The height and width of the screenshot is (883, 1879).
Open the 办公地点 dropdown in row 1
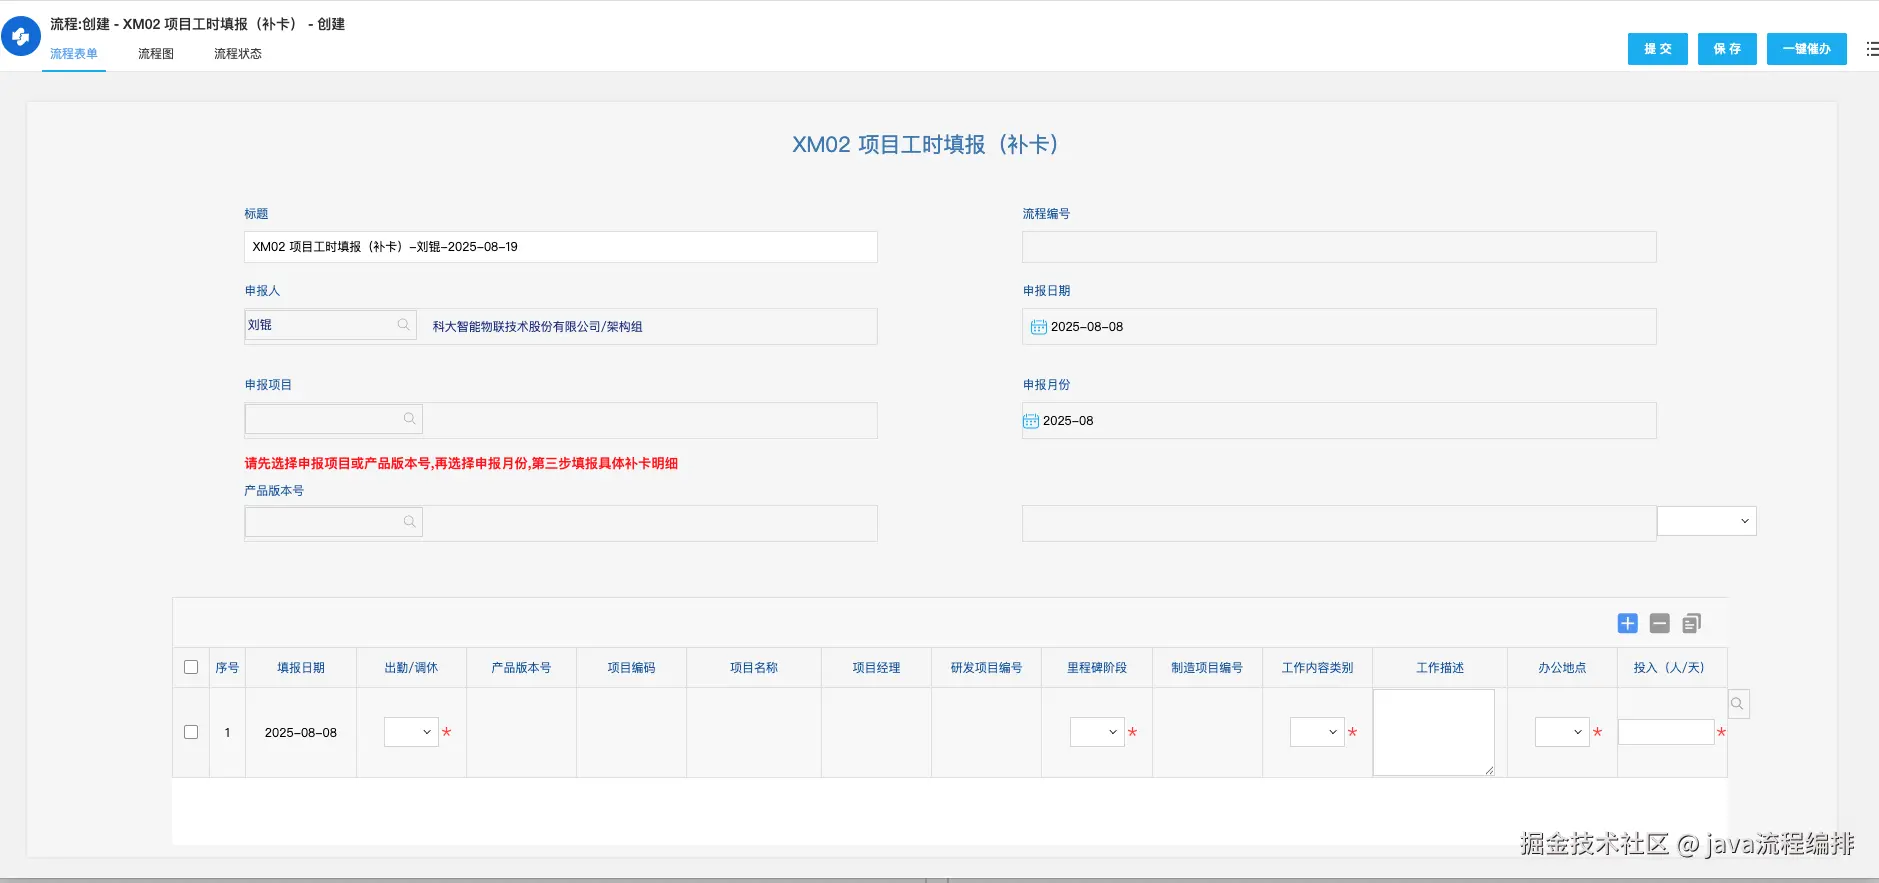click(x=1562, y=732)
